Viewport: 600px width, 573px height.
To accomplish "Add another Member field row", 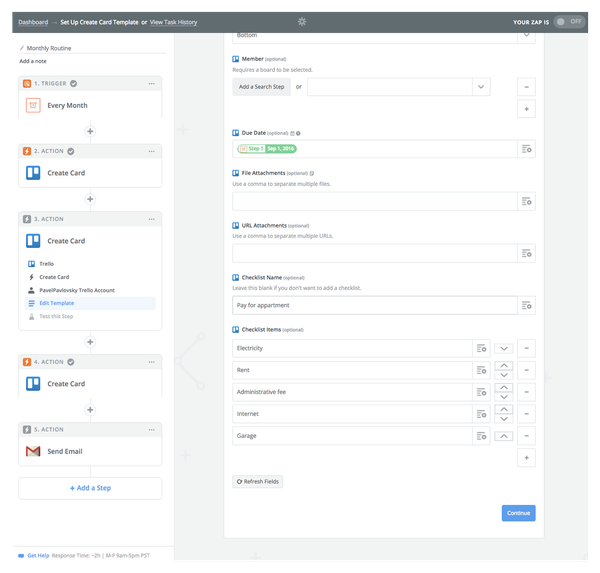I will click(526, 109).
